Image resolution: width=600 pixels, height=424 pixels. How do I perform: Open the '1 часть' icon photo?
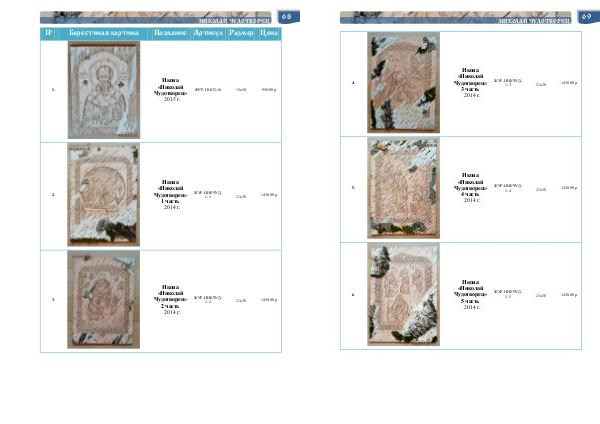pos(102,195)
